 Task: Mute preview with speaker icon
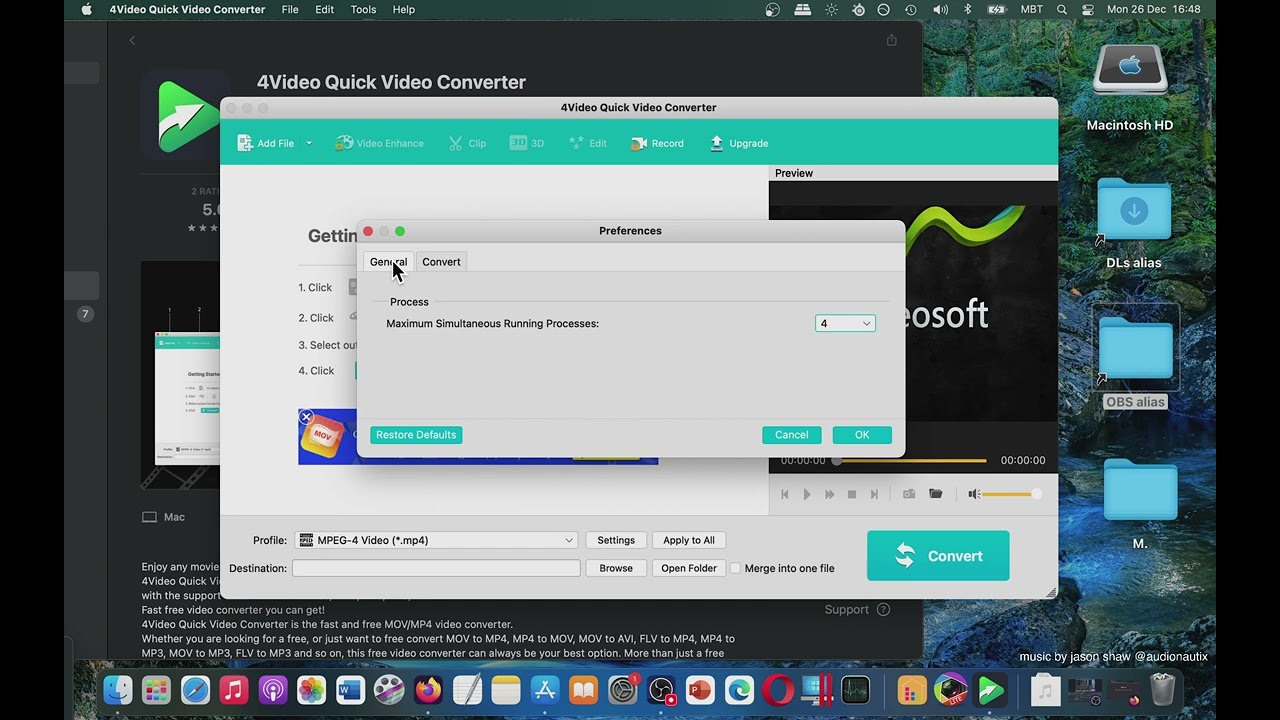point(974,494)
